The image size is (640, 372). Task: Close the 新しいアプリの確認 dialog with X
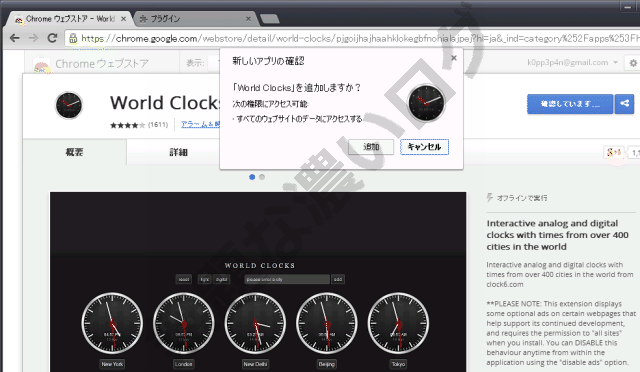pyautogui.click(x=454, y=58)
